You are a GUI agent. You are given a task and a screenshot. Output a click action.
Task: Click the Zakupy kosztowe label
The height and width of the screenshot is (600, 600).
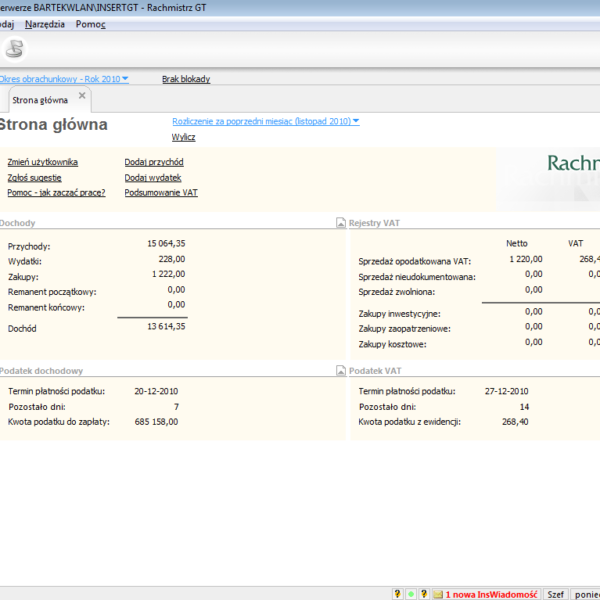(392, 344)
